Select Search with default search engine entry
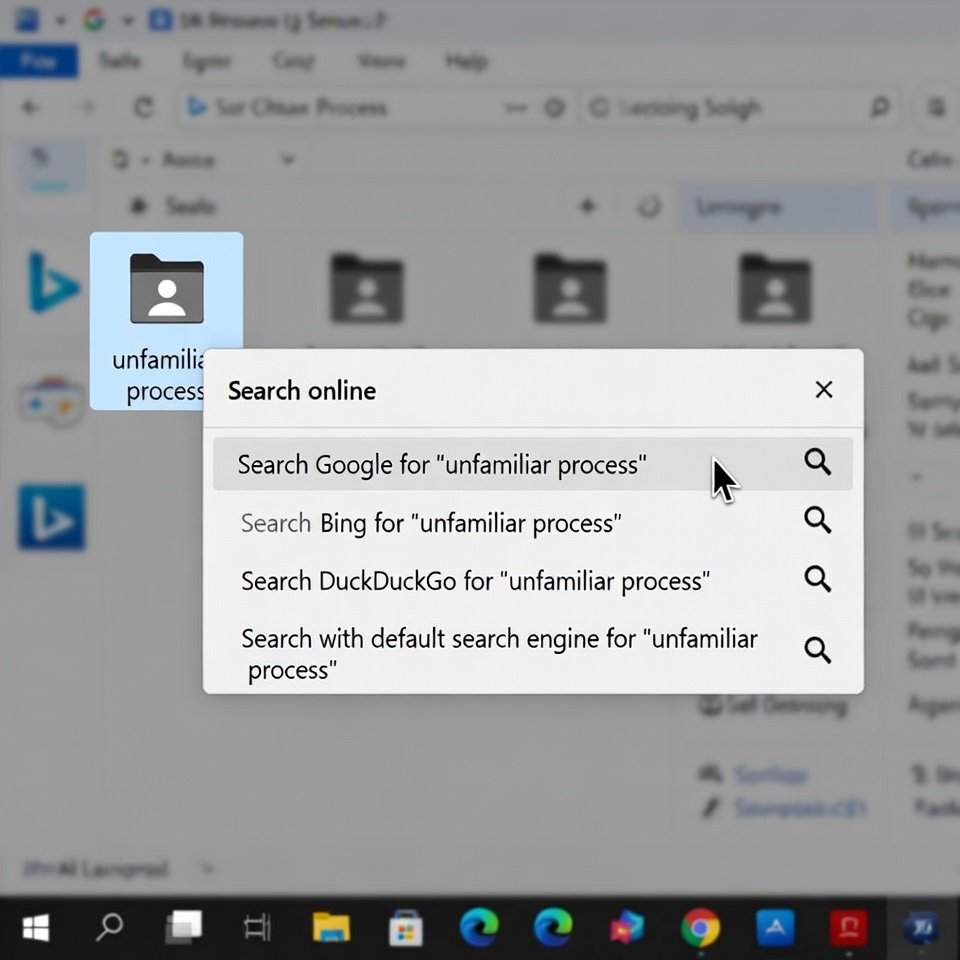Viewport: 960px width, 960px height. point(498,652)
